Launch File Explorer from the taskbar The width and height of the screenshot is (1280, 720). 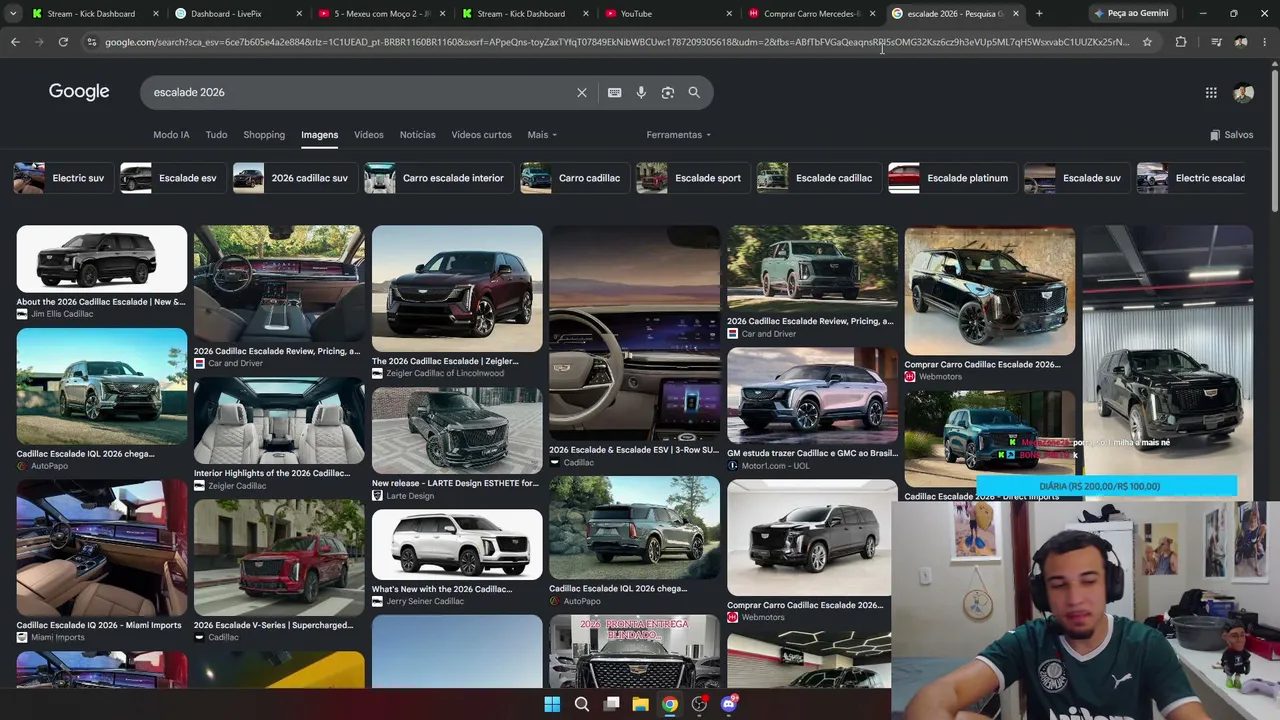tap(640, 704)
